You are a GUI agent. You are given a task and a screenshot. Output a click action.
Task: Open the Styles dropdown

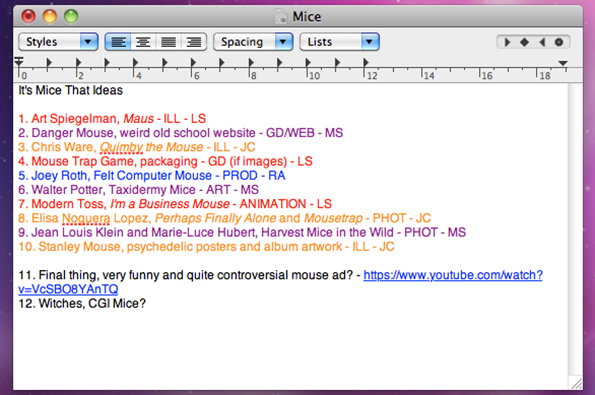(x=58, y=42)
